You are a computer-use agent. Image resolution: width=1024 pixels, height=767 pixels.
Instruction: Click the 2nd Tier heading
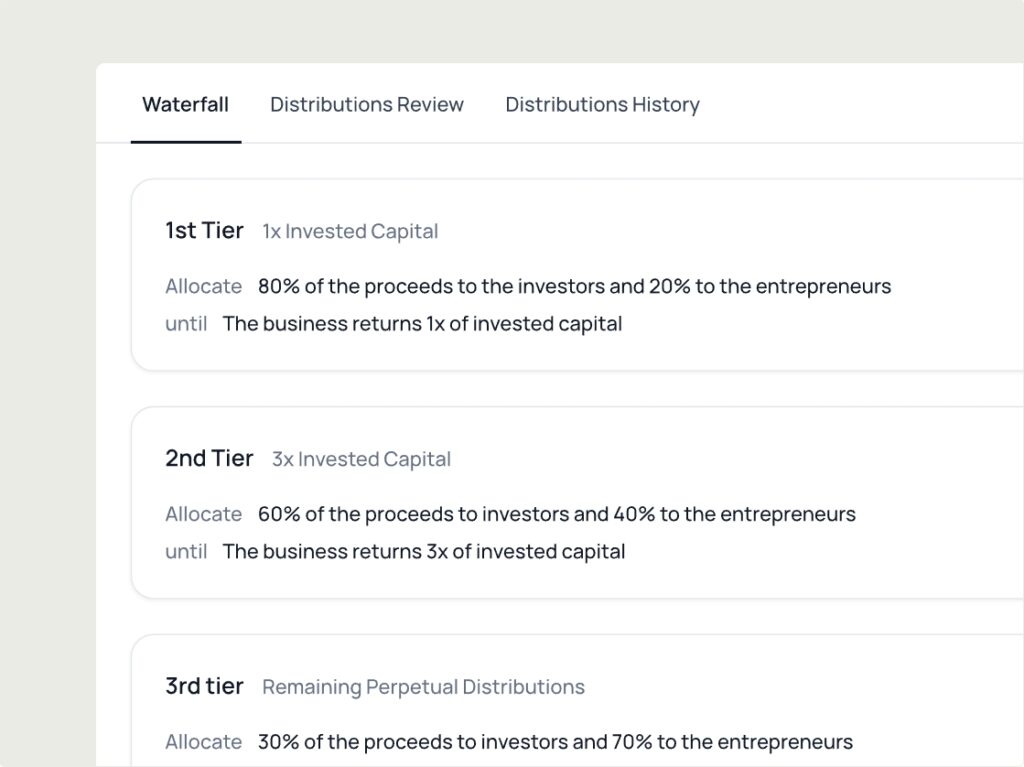[209, 459]
